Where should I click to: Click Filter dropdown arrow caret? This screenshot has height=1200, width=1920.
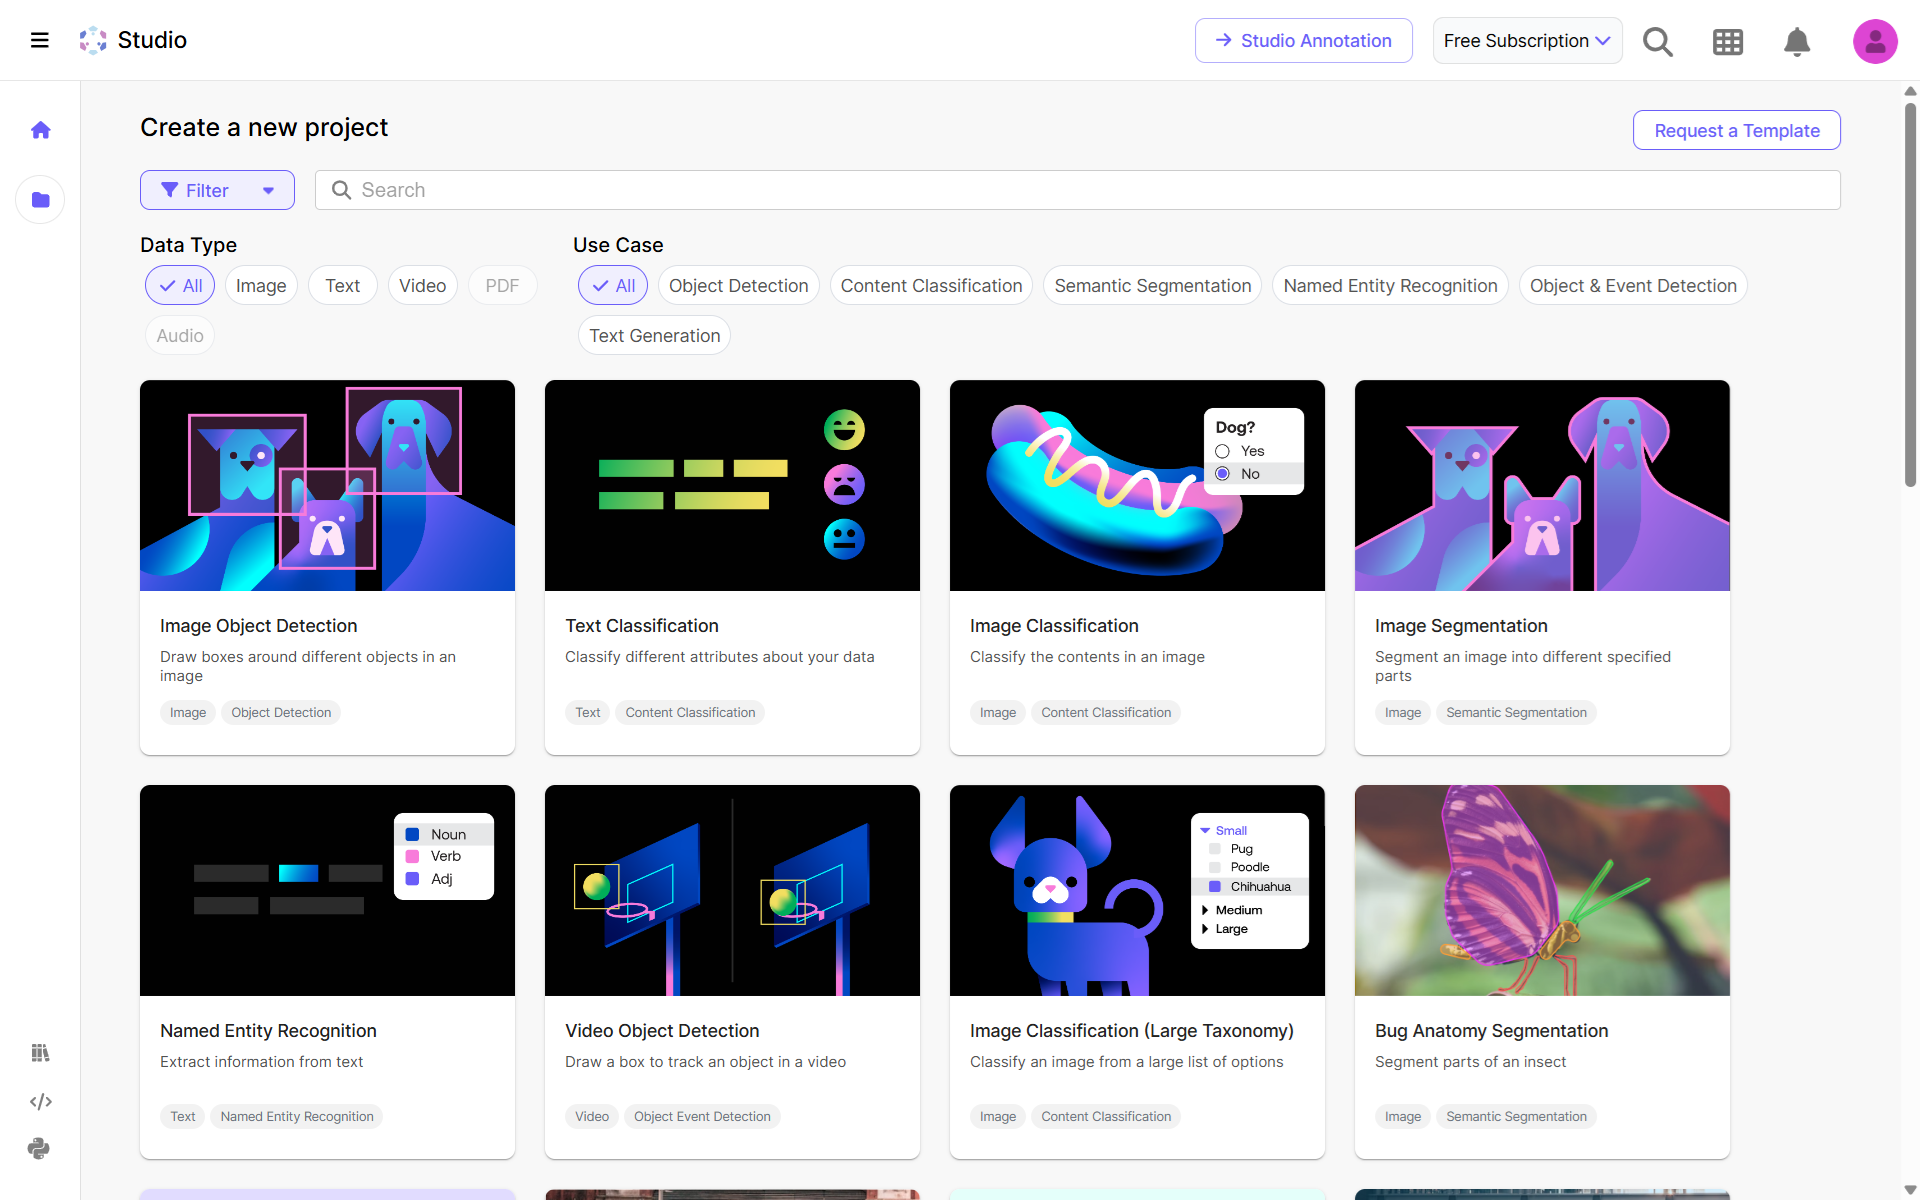[268, 190]
